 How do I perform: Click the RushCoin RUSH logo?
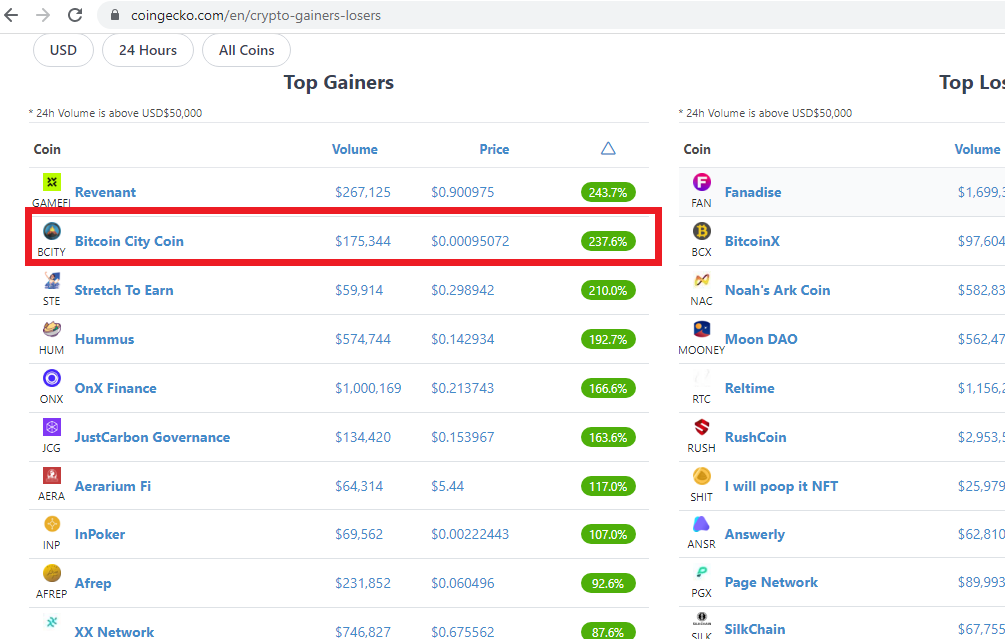coord(702,427)
